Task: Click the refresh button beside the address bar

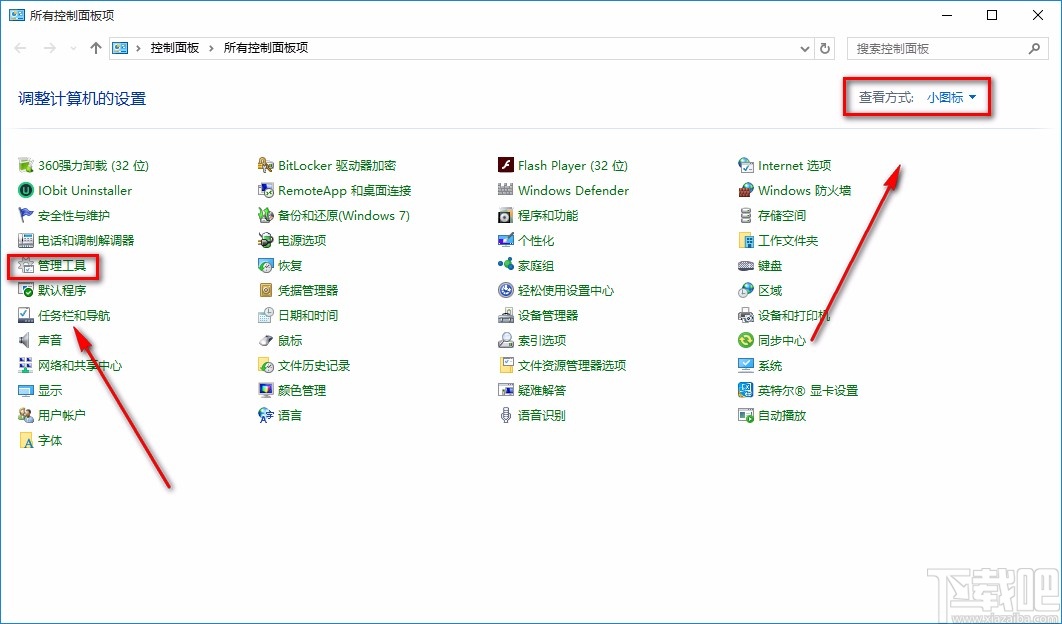Action: (x=821, y=47)
